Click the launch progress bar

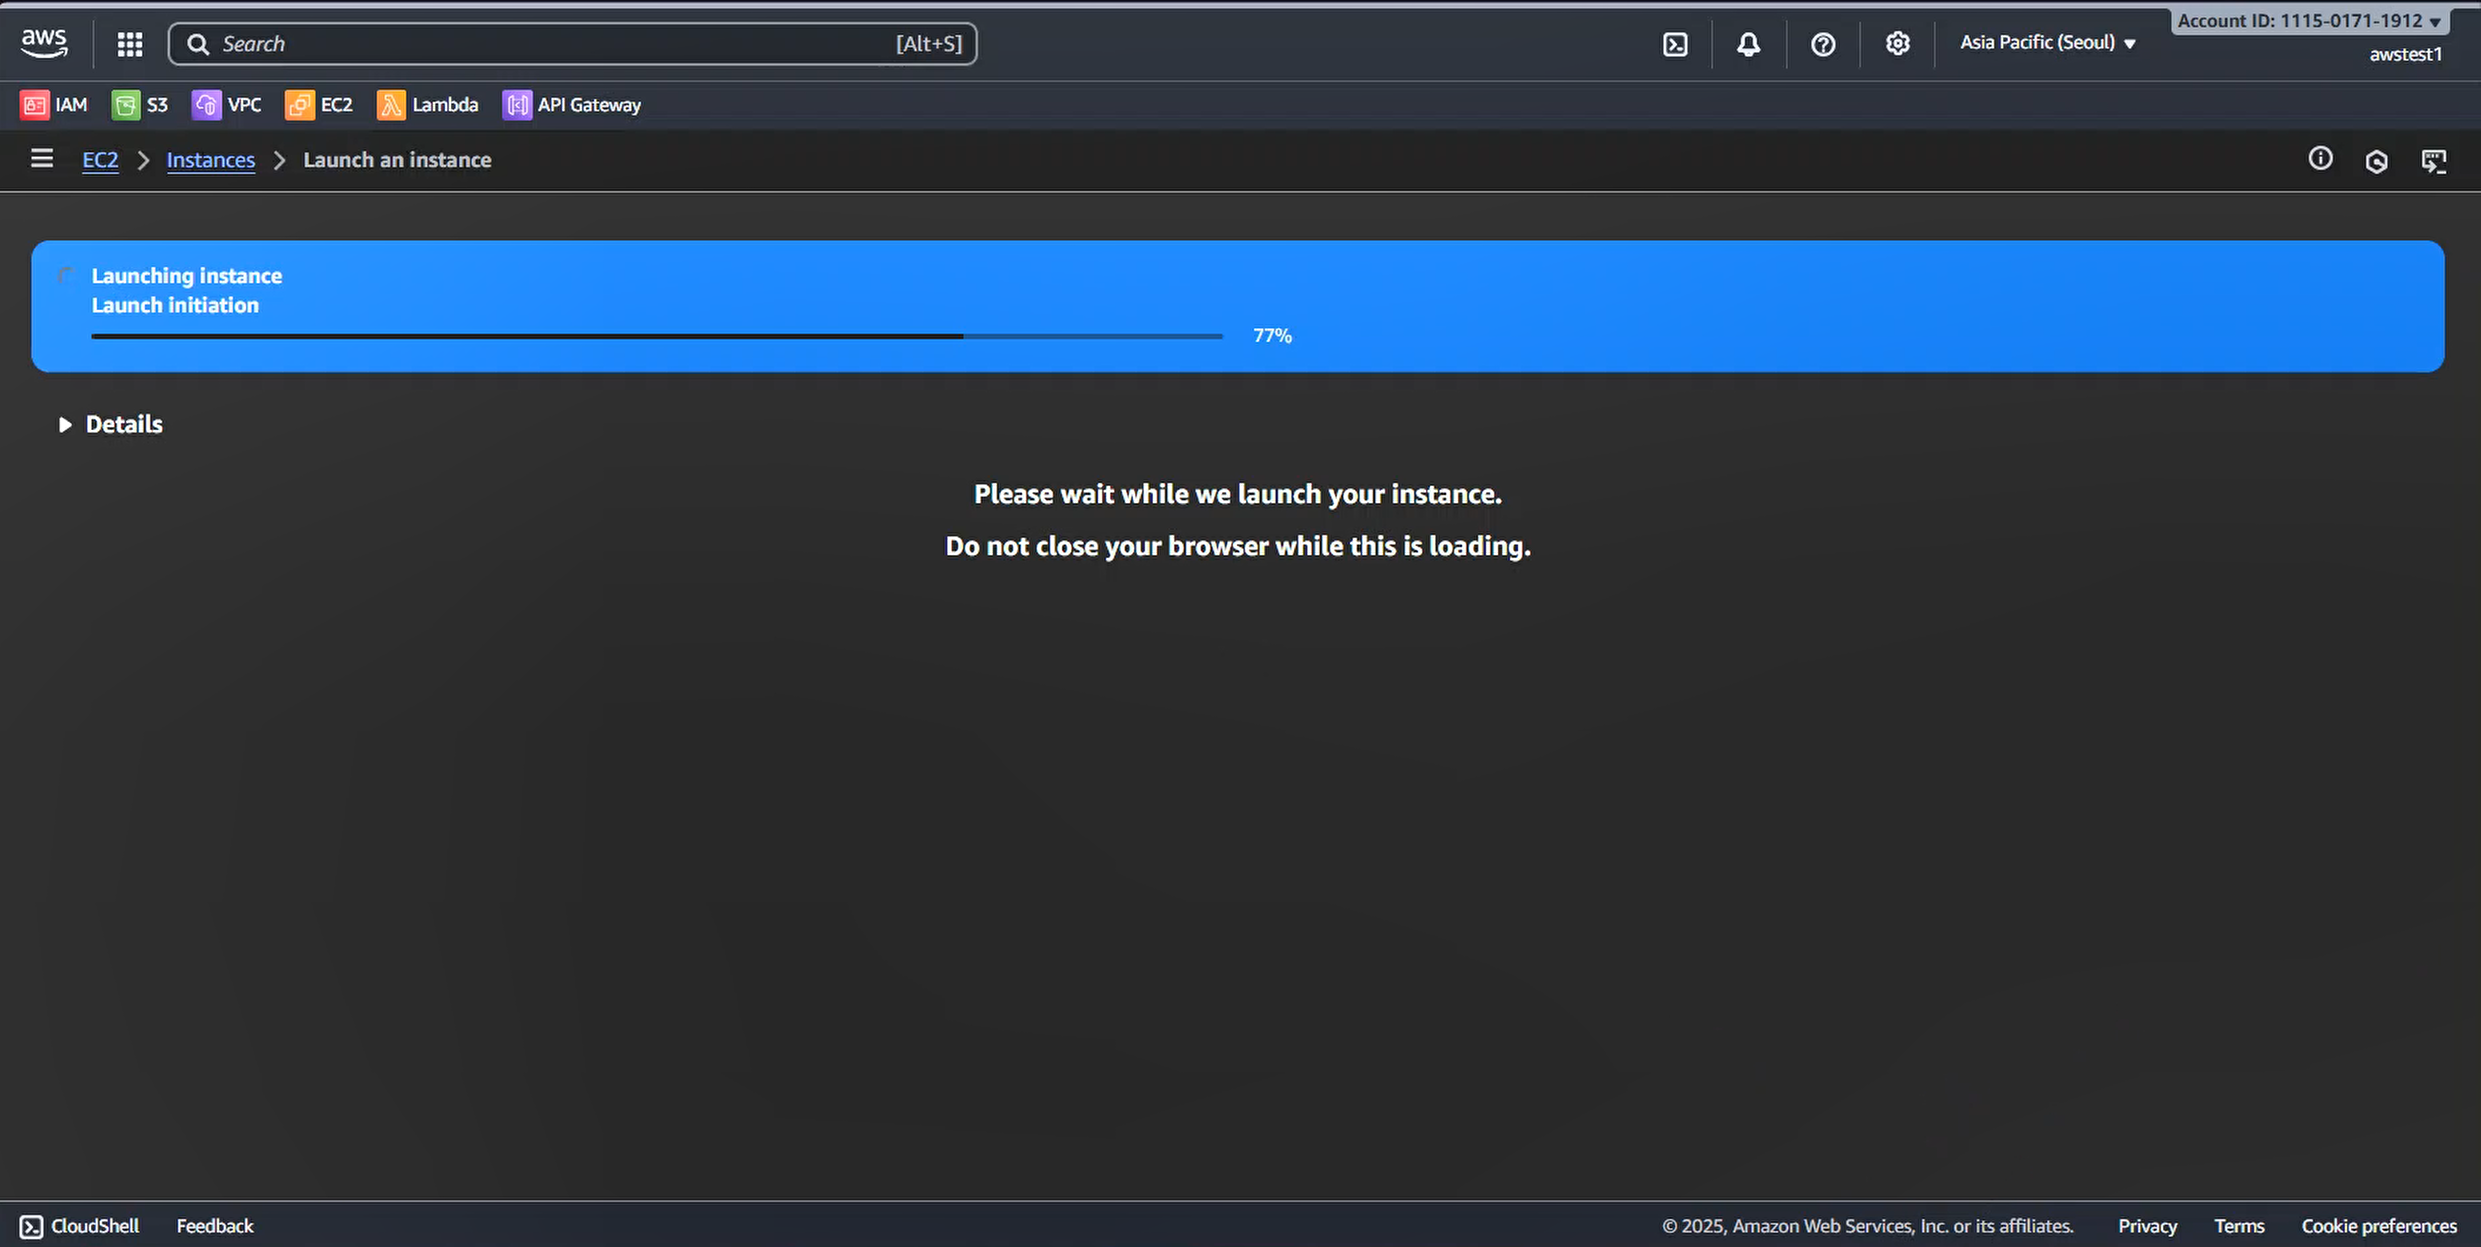click(x=656, y=337)
